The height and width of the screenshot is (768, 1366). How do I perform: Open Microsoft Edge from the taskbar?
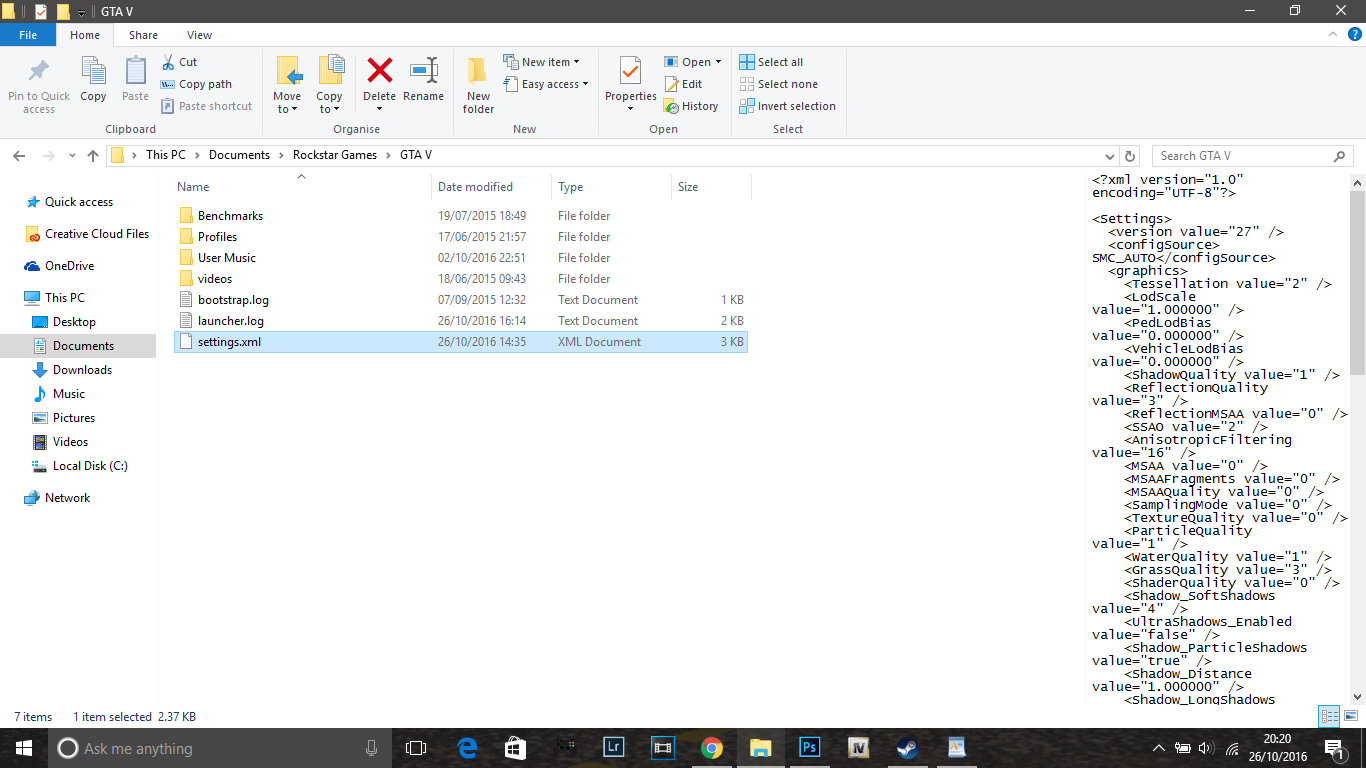[466, 748]
